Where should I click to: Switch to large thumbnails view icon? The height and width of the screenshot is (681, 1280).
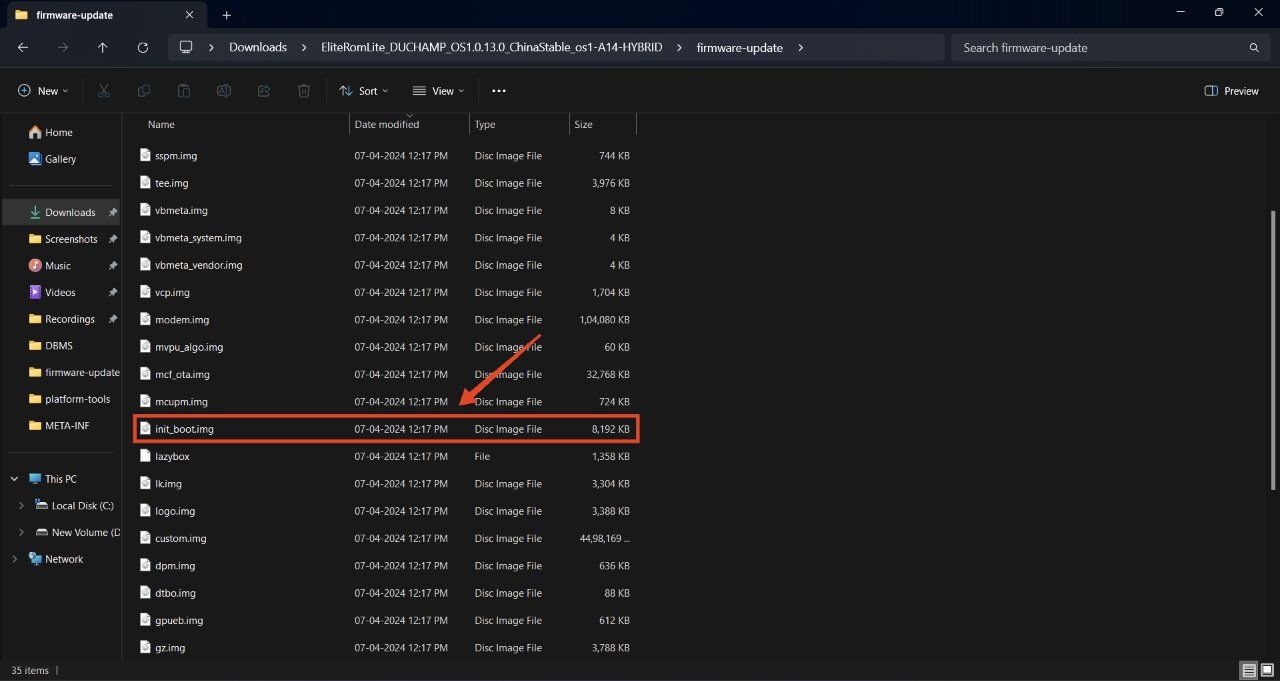pyautogui.click(x=1267, y=670)
